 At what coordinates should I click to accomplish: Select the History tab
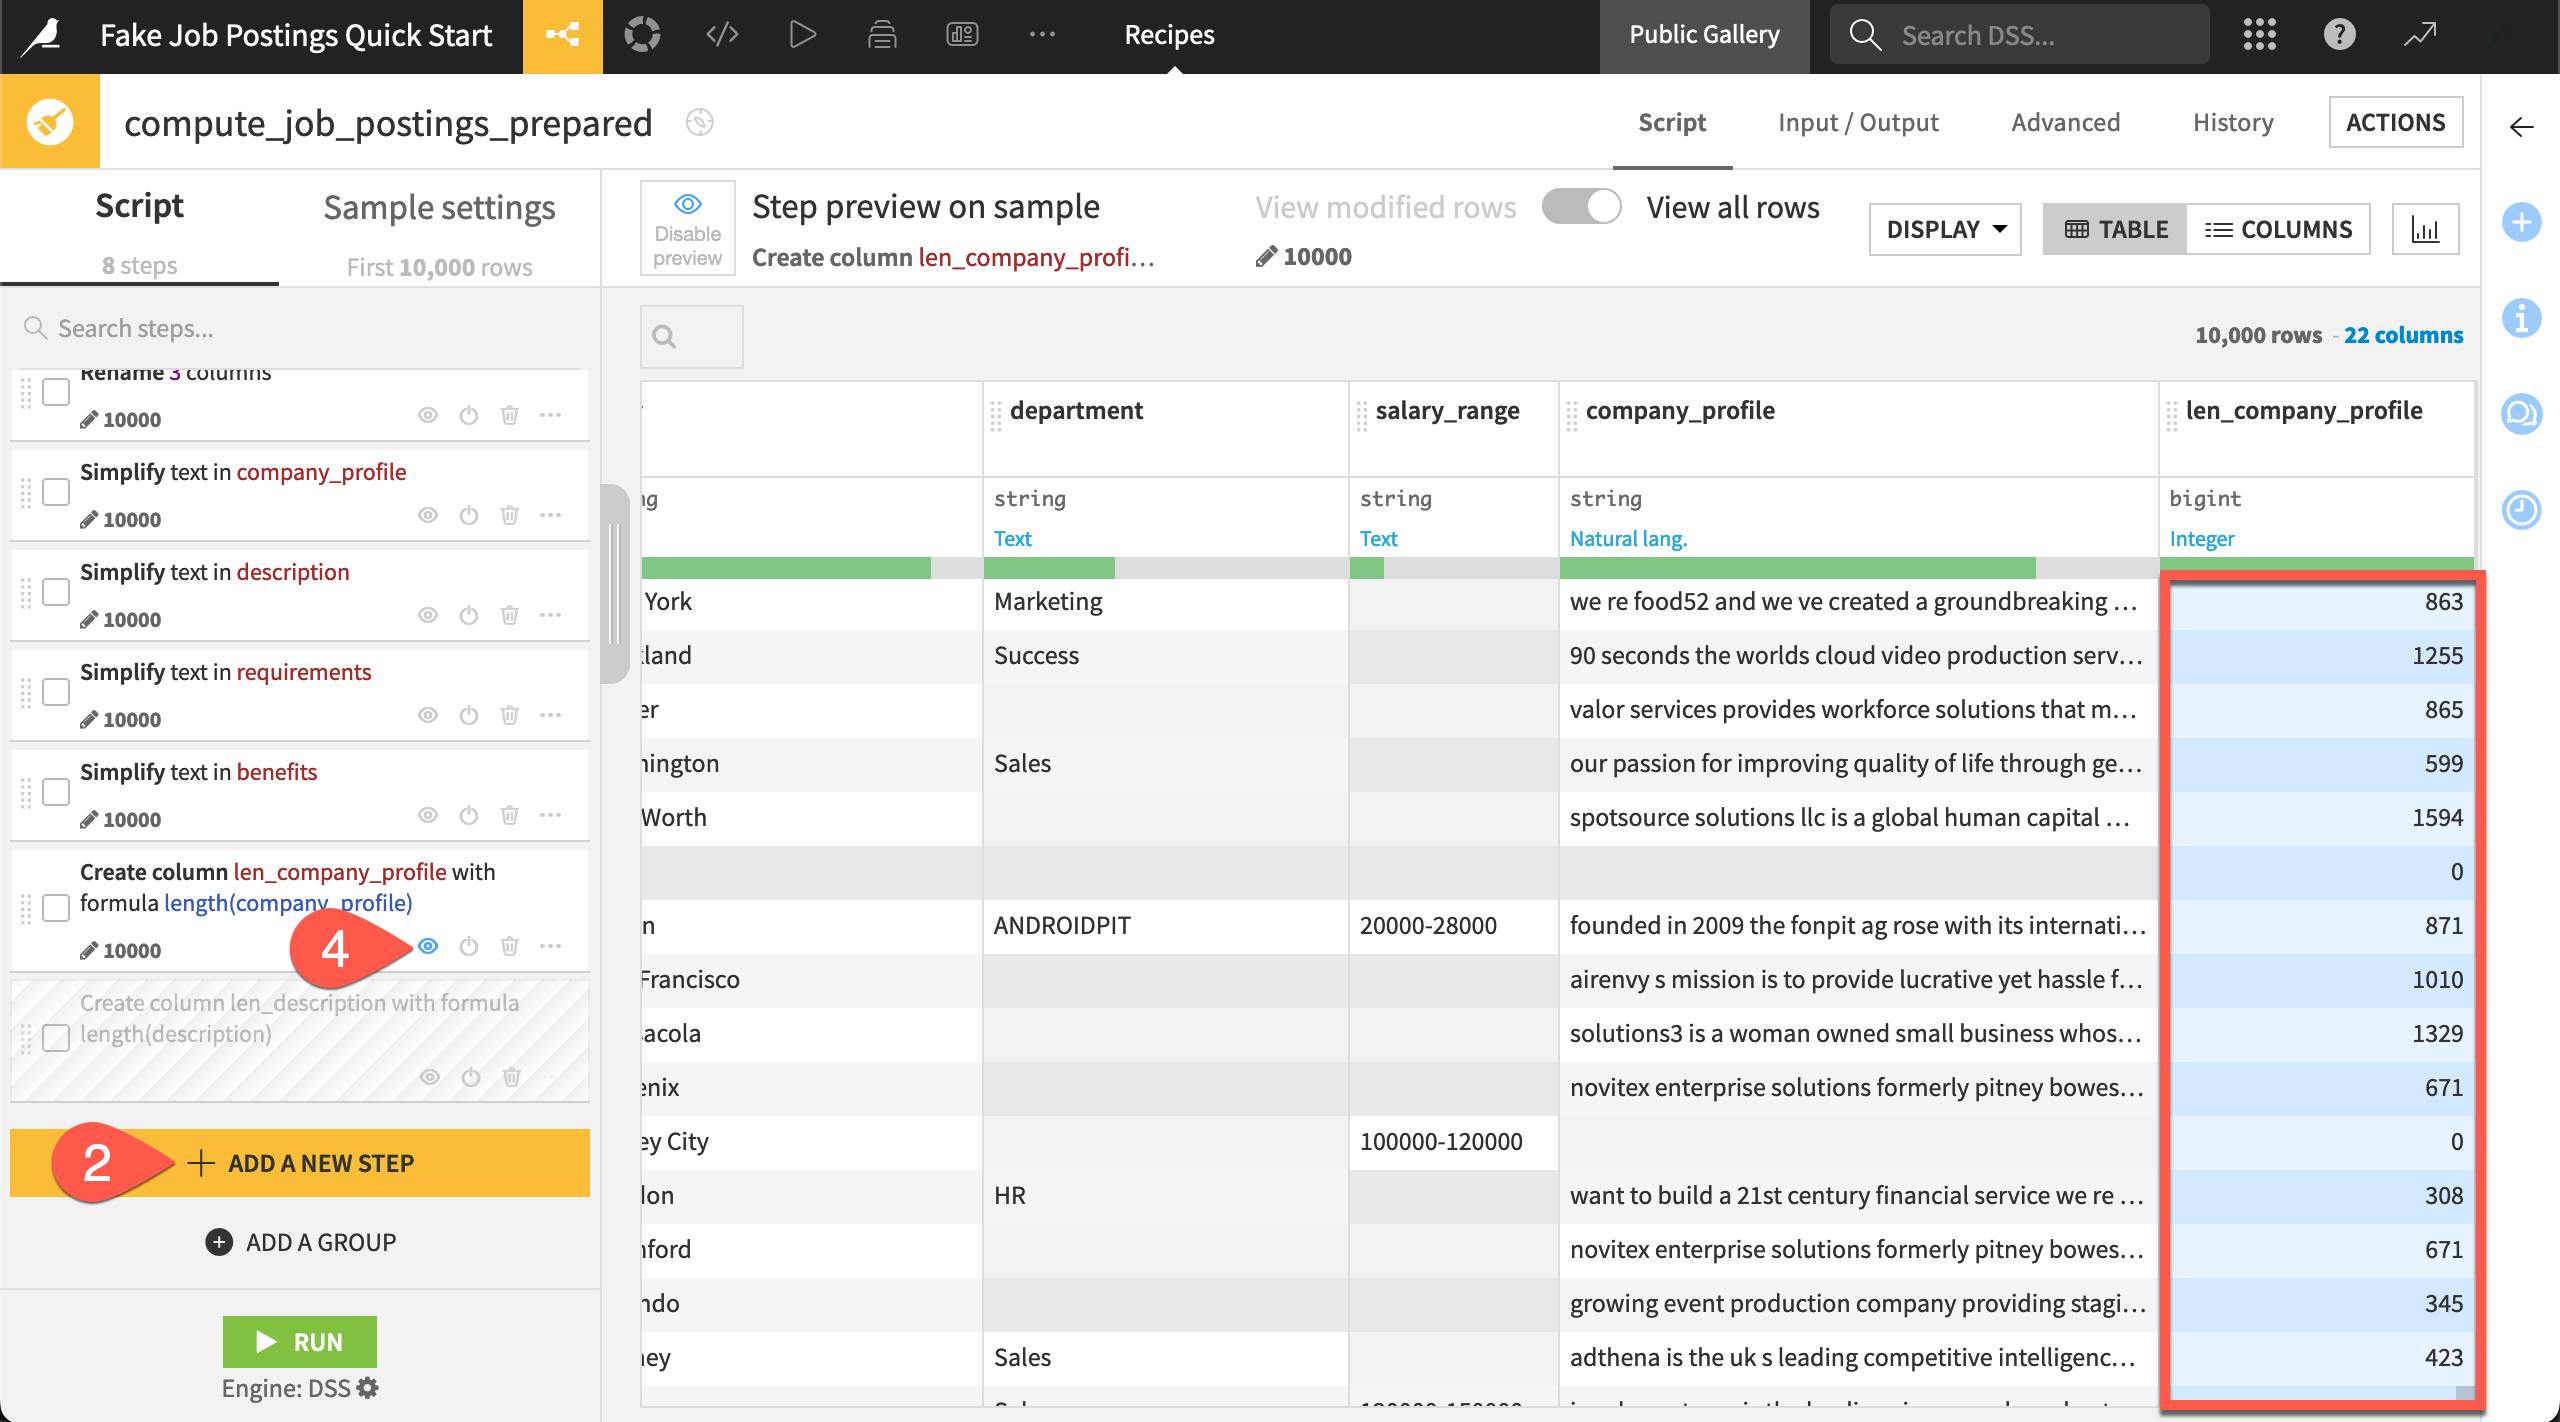click(x=2234, y=121)
